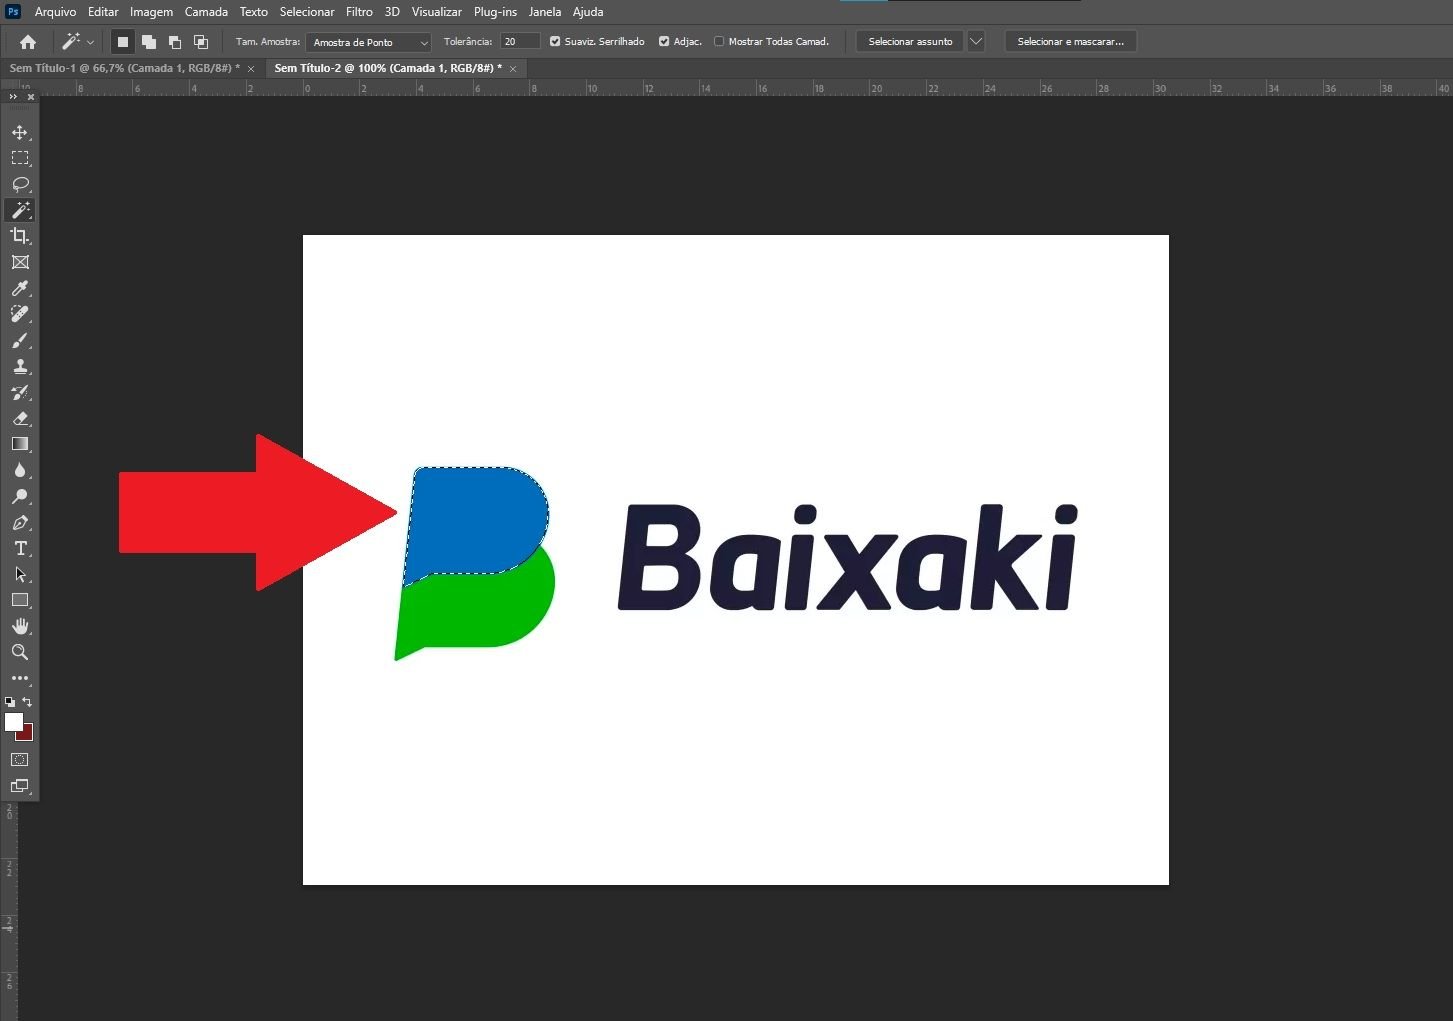
Task: Toggle the Suaviz. Serrilhado checkbox
Action: [x=555, y=41]
